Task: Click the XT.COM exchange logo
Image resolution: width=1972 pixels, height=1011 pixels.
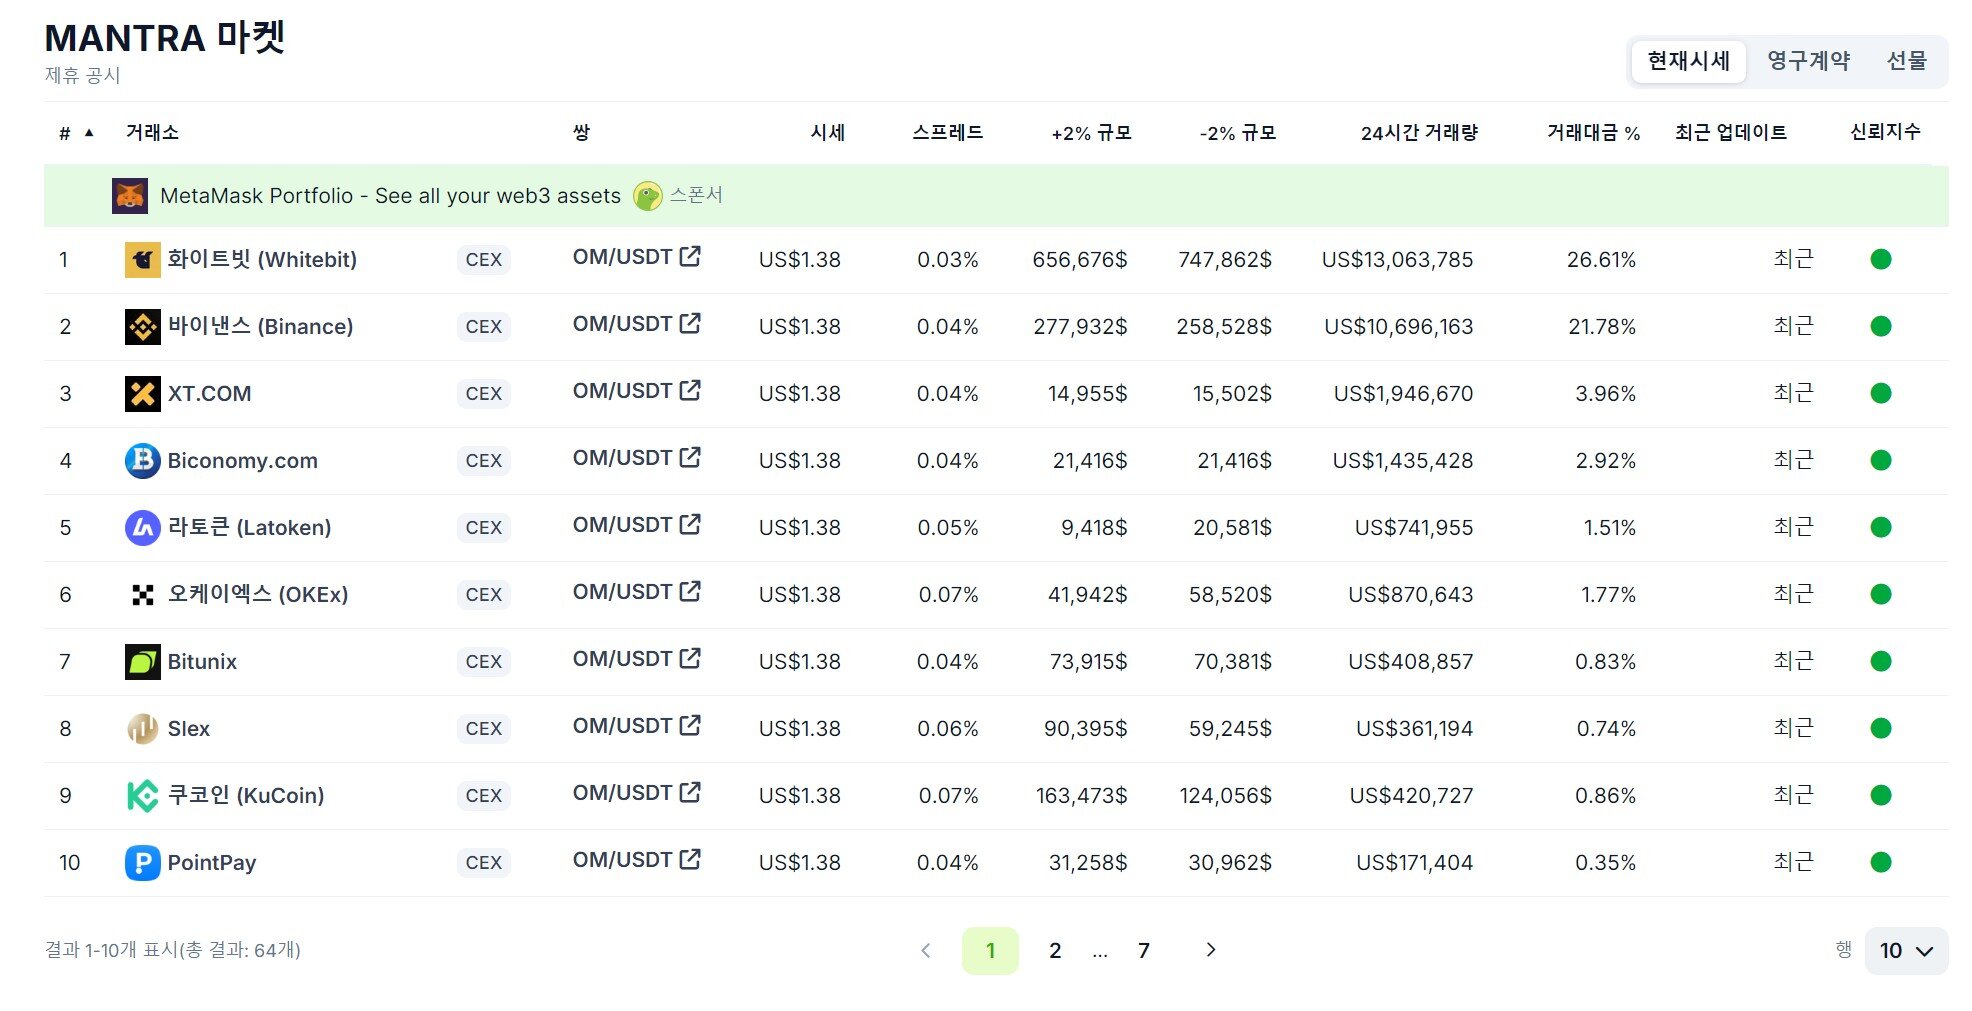Action: coord(142,394)
